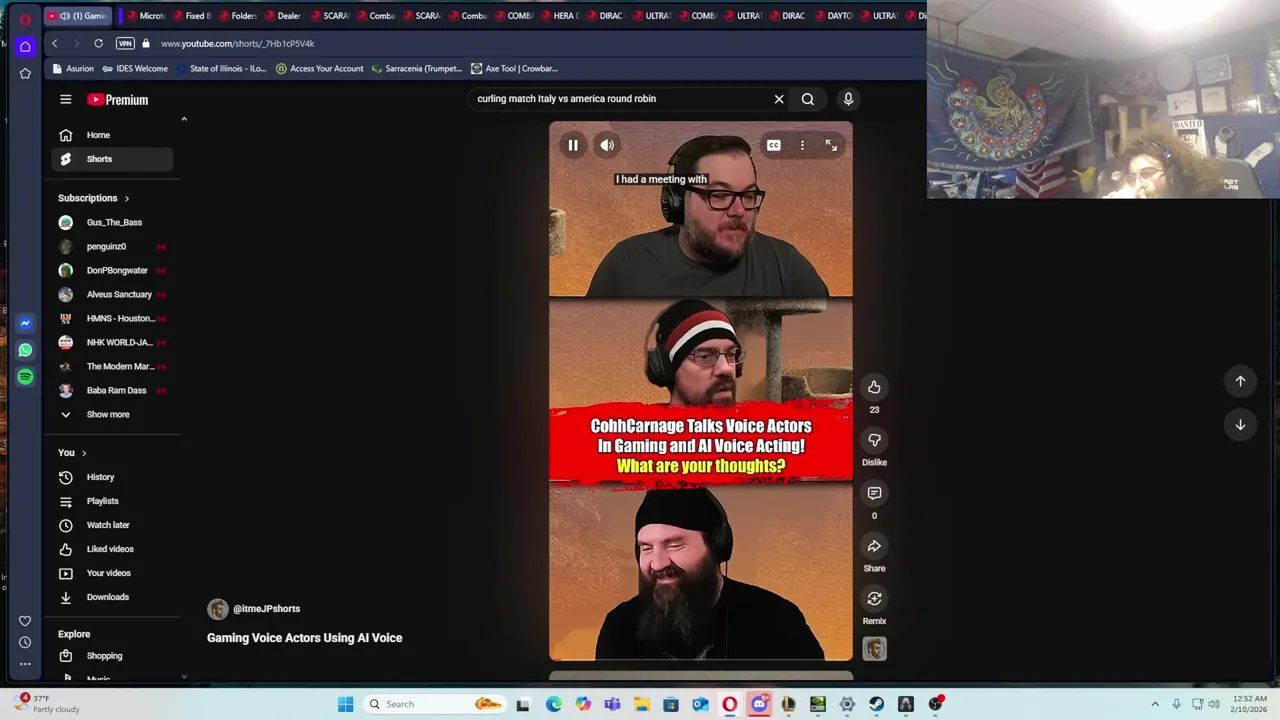Open Baba Ram Dass subscription channel
Image resolution: width=1280 pixels, height=720 pixels.
coord(112,390)
